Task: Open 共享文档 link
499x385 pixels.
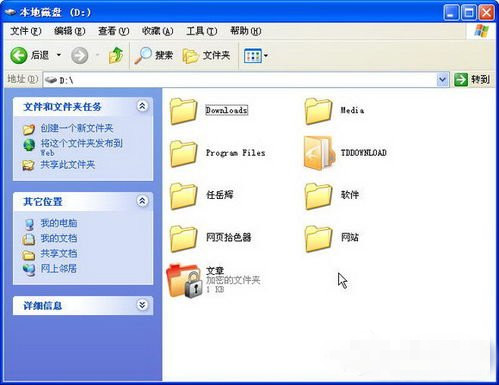Action: click(59, 253)
